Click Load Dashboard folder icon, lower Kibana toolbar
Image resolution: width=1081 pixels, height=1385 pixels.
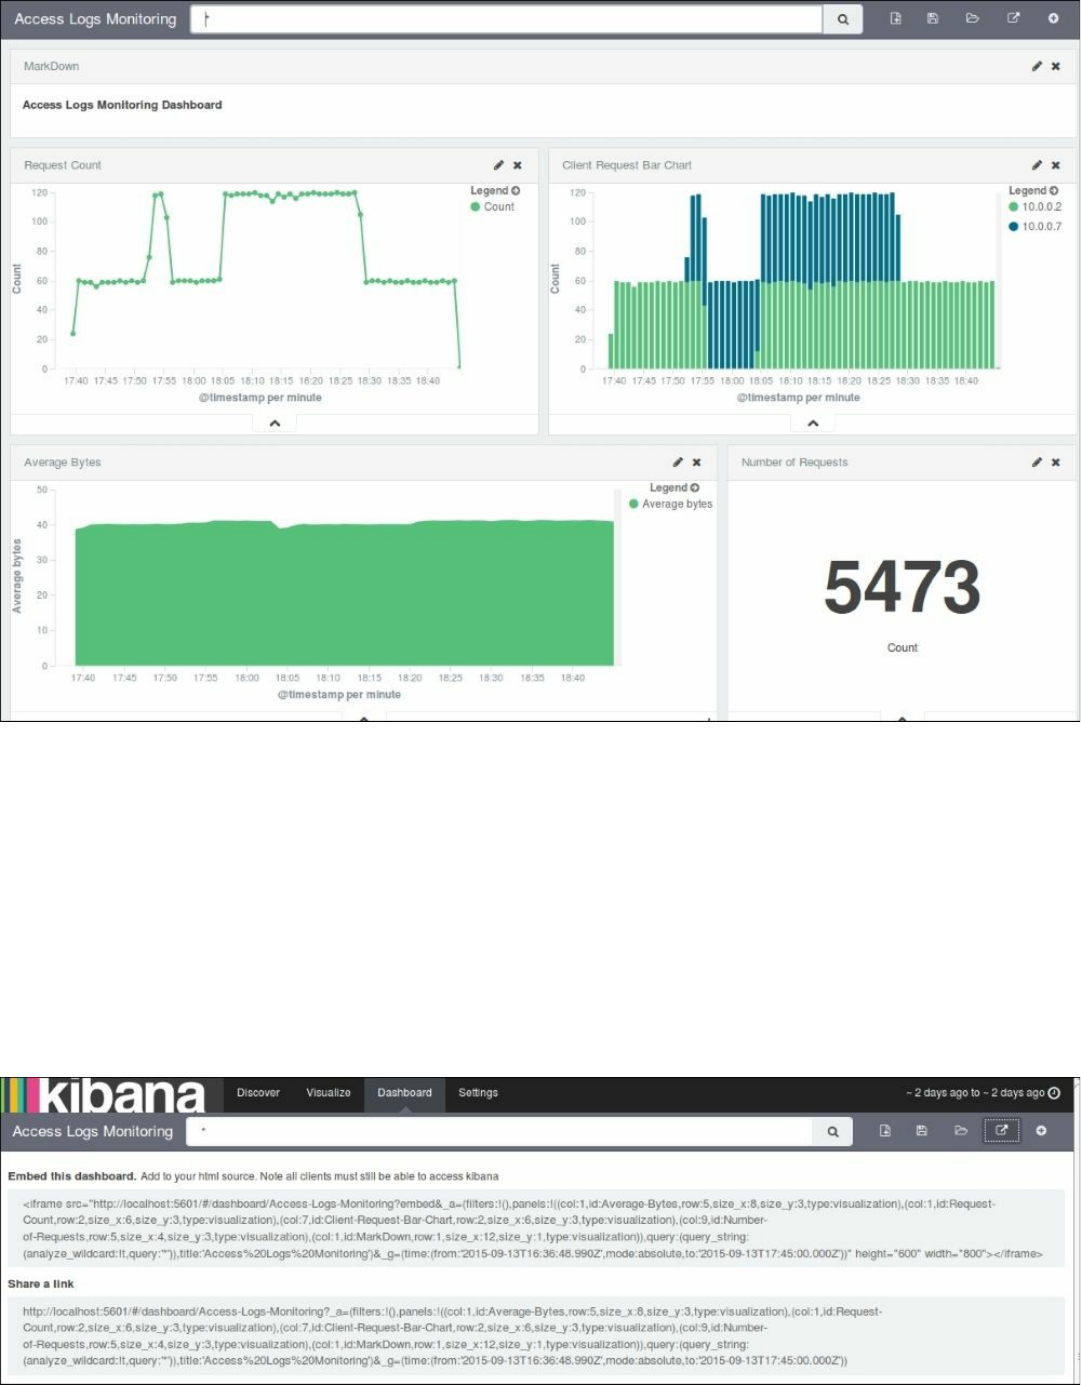pyautogui.click(x=961, y=1131)
